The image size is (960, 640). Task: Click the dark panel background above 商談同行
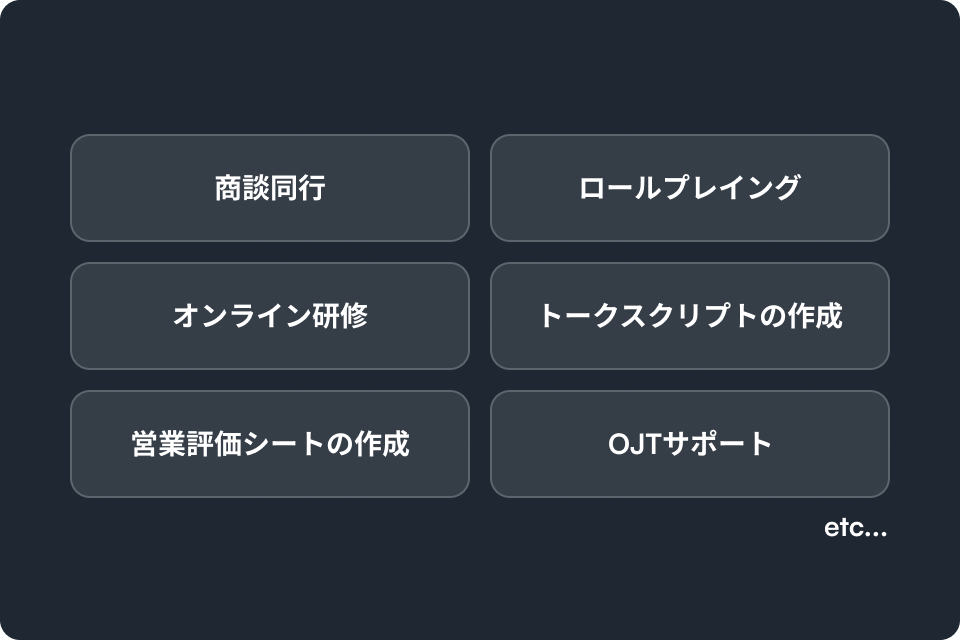pos(270,67)
